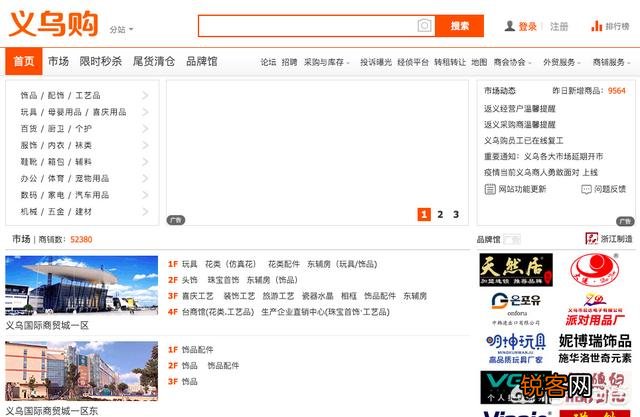Select 办公/体育/宠物用品 category
Screen dimensions: 640x417
65,178
